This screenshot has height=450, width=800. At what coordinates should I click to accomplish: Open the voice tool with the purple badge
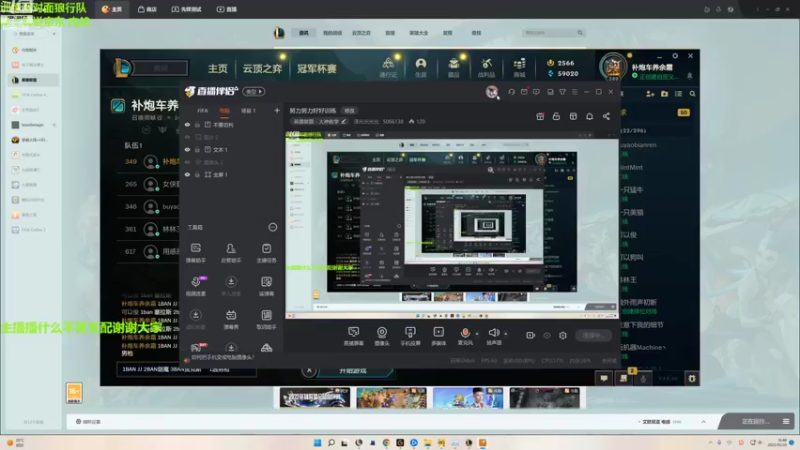(196, 286)
